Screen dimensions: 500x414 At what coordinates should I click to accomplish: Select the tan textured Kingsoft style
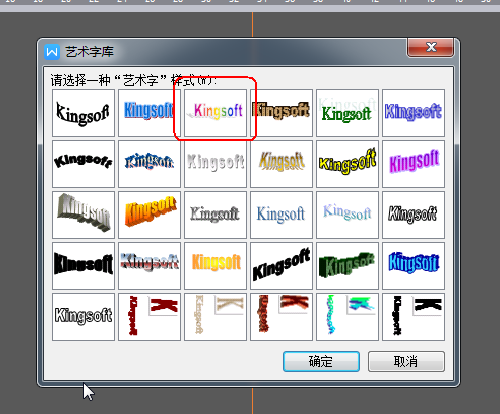pyautogui.click(x=281, y=113)
